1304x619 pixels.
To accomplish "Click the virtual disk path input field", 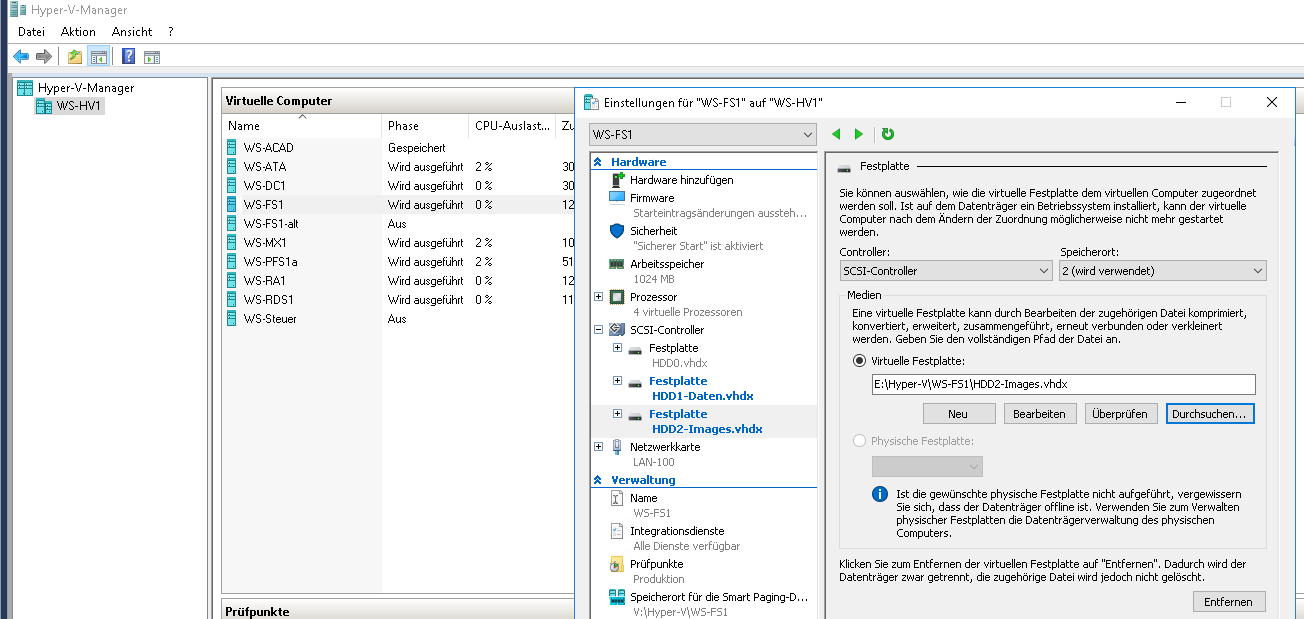I will tap(1063, 385).
